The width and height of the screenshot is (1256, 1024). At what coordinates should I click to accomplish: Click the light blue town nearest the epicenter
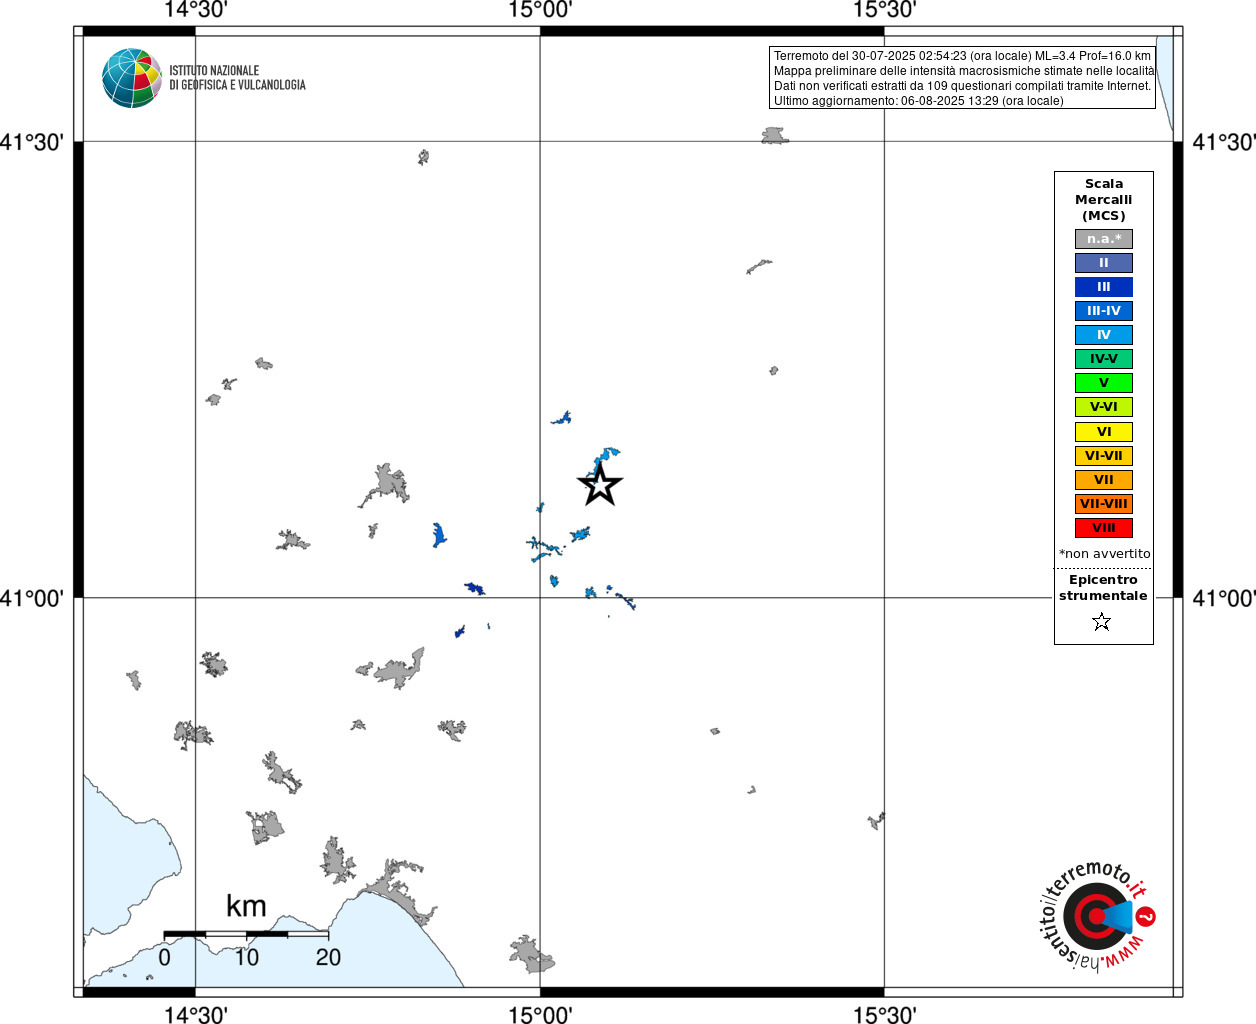click(x=605, y=458)
